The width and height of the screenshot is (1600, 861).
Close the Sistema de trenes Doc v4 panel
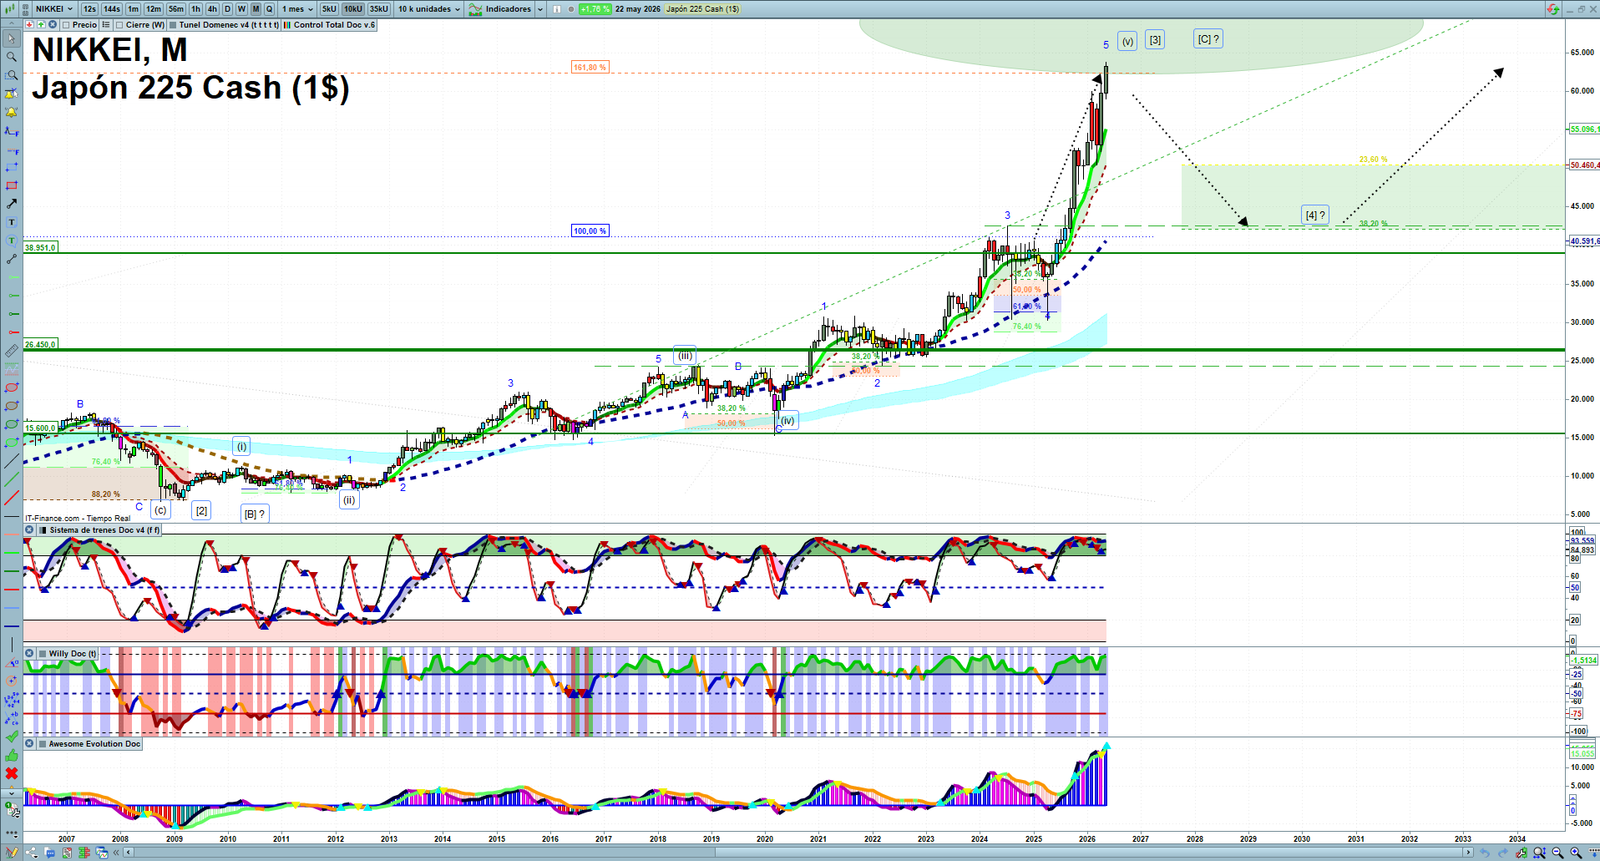pos(29,530)
